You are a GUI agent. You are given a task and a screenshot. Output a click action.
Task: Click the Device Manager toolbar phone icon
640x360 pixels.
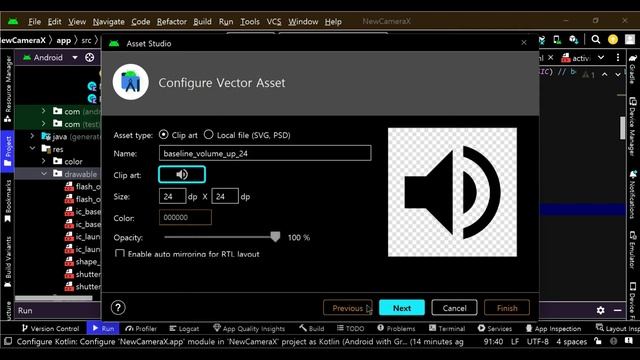click(x=557, y=40)
